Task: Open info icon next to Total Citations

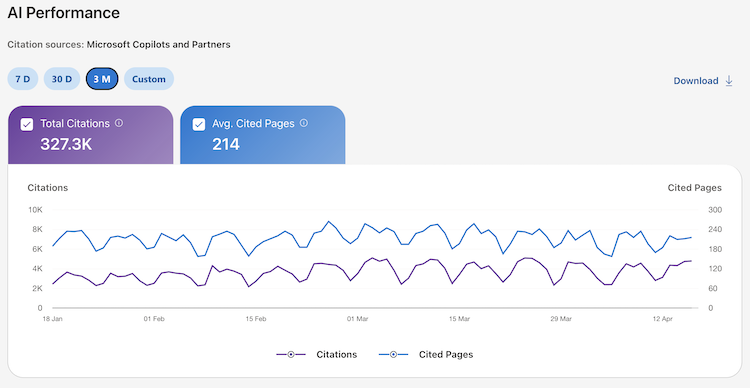Action: (119, 123)
